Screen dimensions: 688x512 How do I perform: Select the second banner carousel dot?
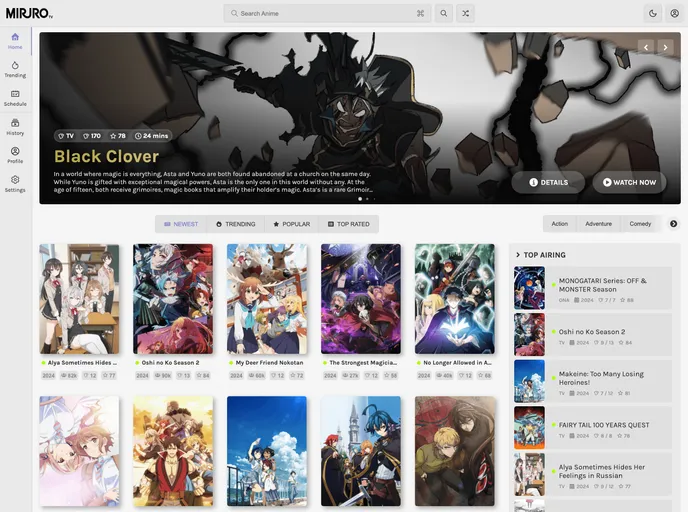click(x=367, y=199)
